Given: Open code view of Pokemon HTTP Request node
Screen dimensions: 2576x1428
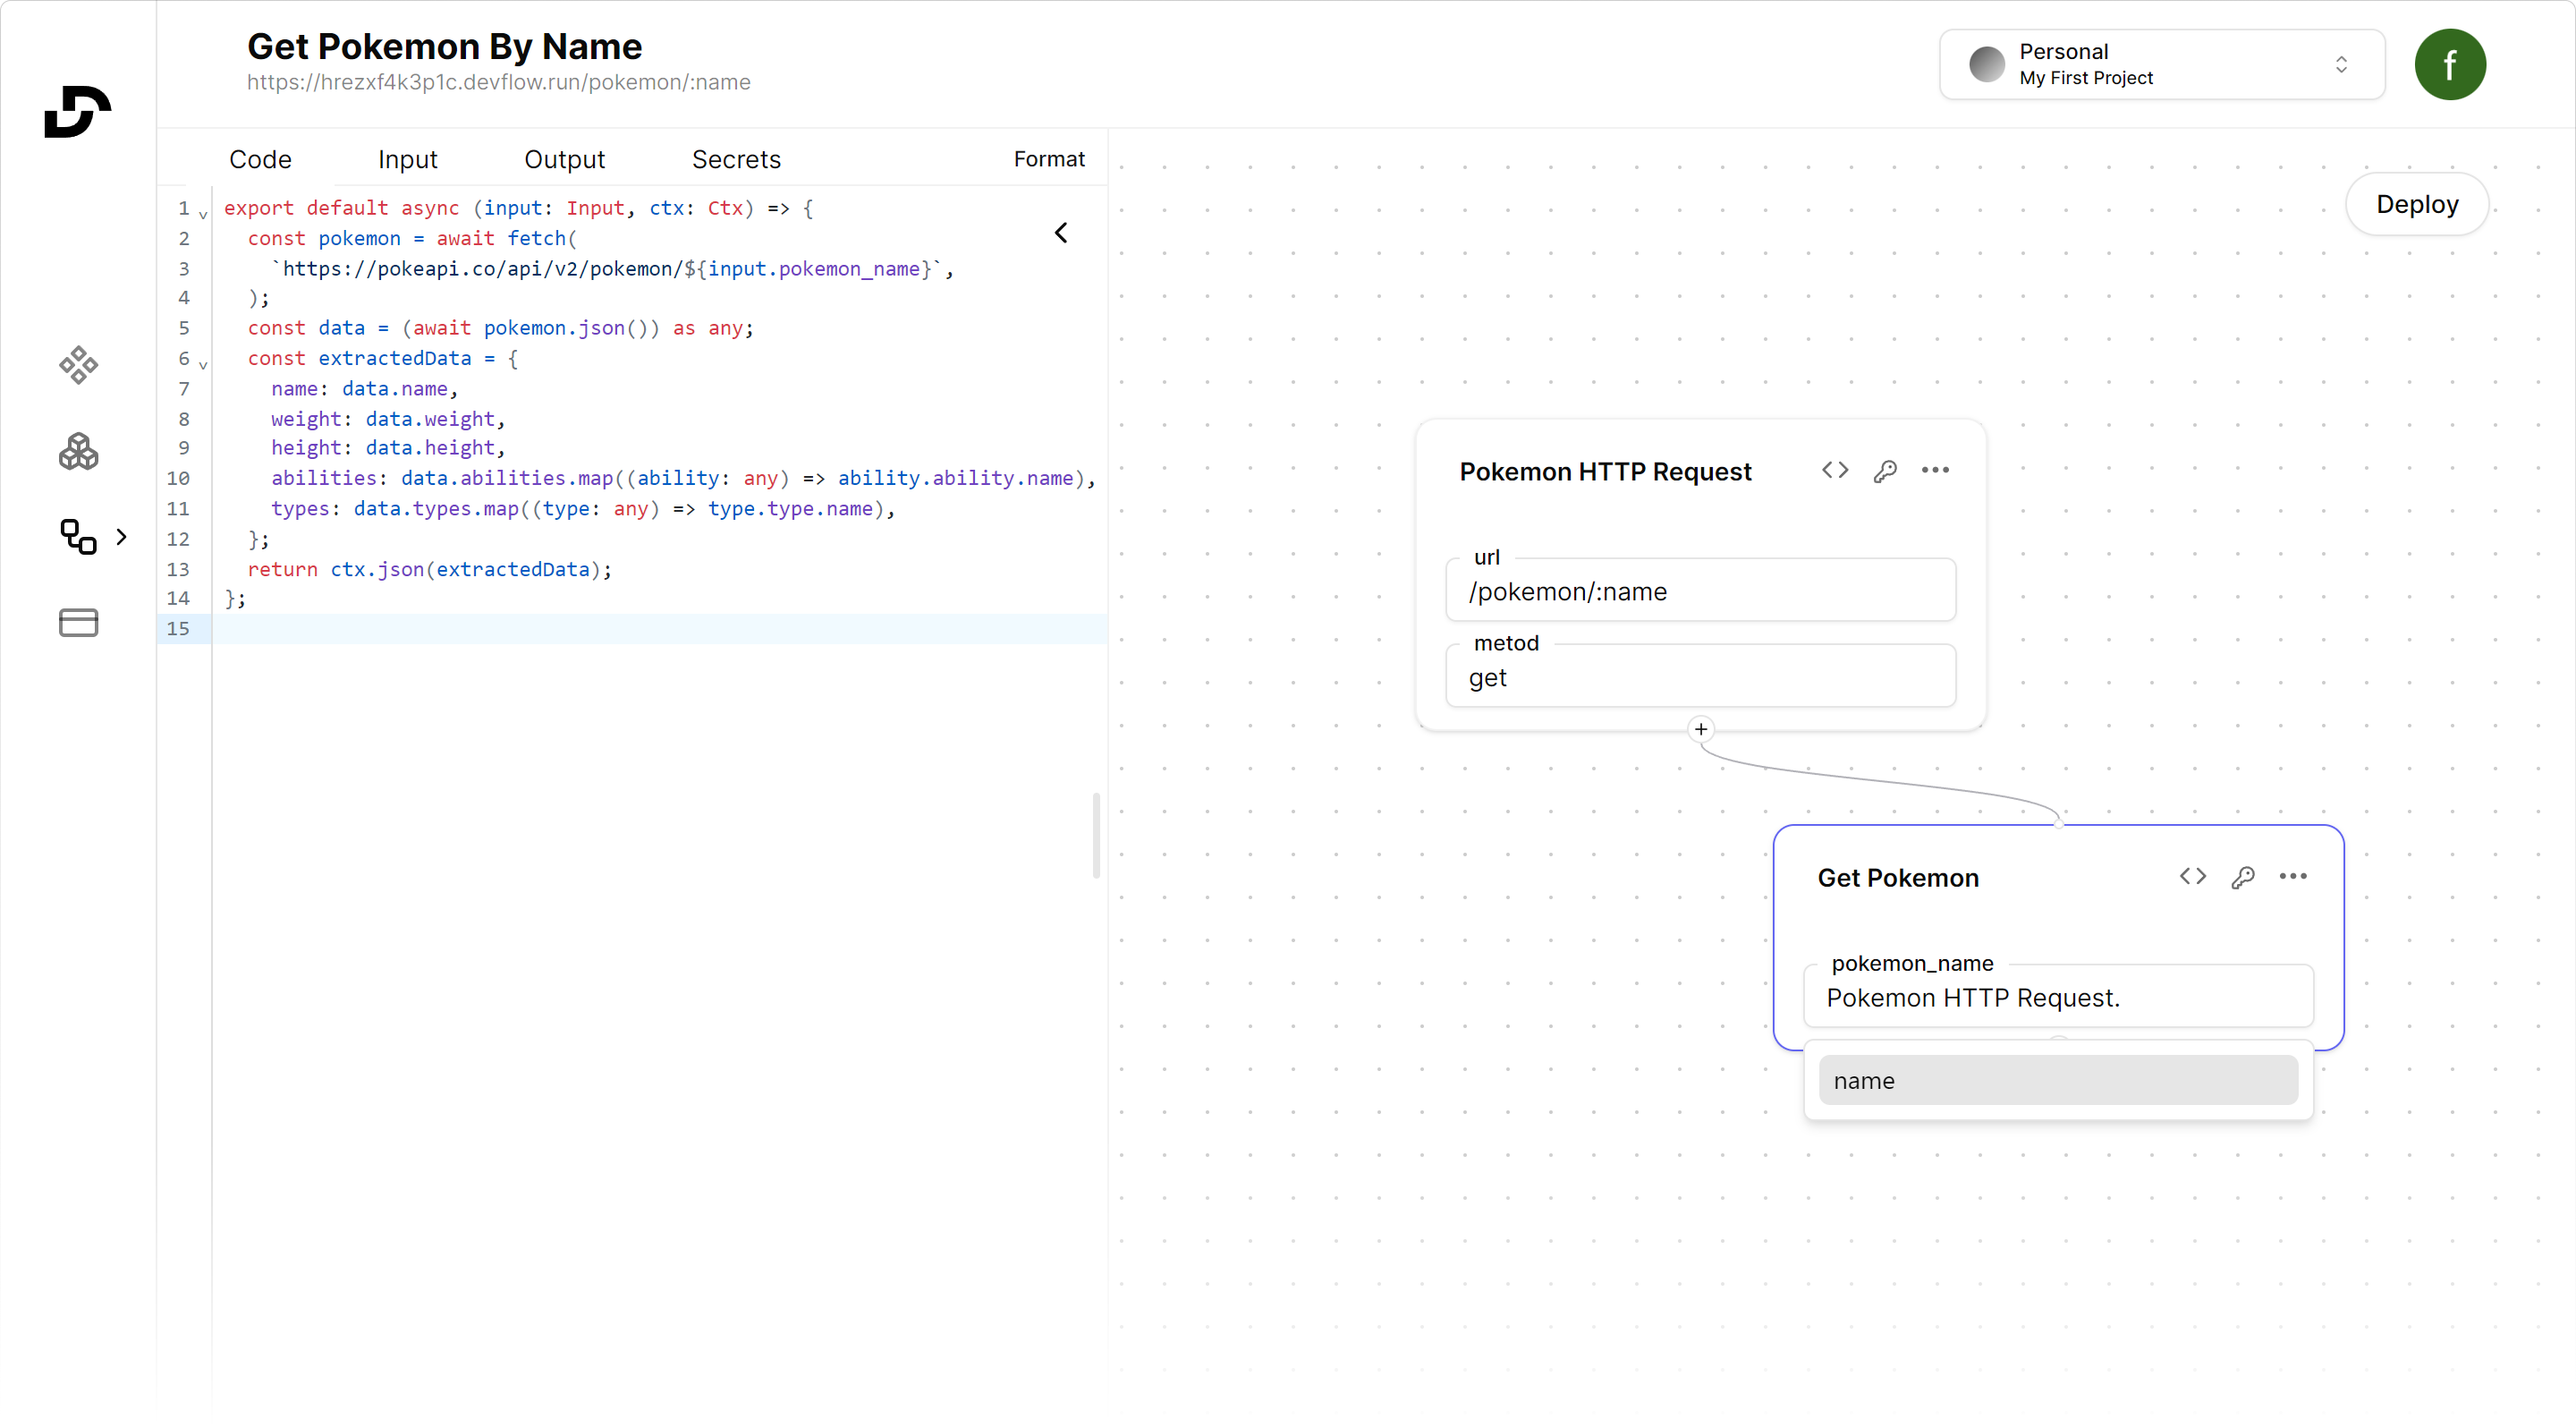Looking at the screenshot, I should coord(1835,470).
